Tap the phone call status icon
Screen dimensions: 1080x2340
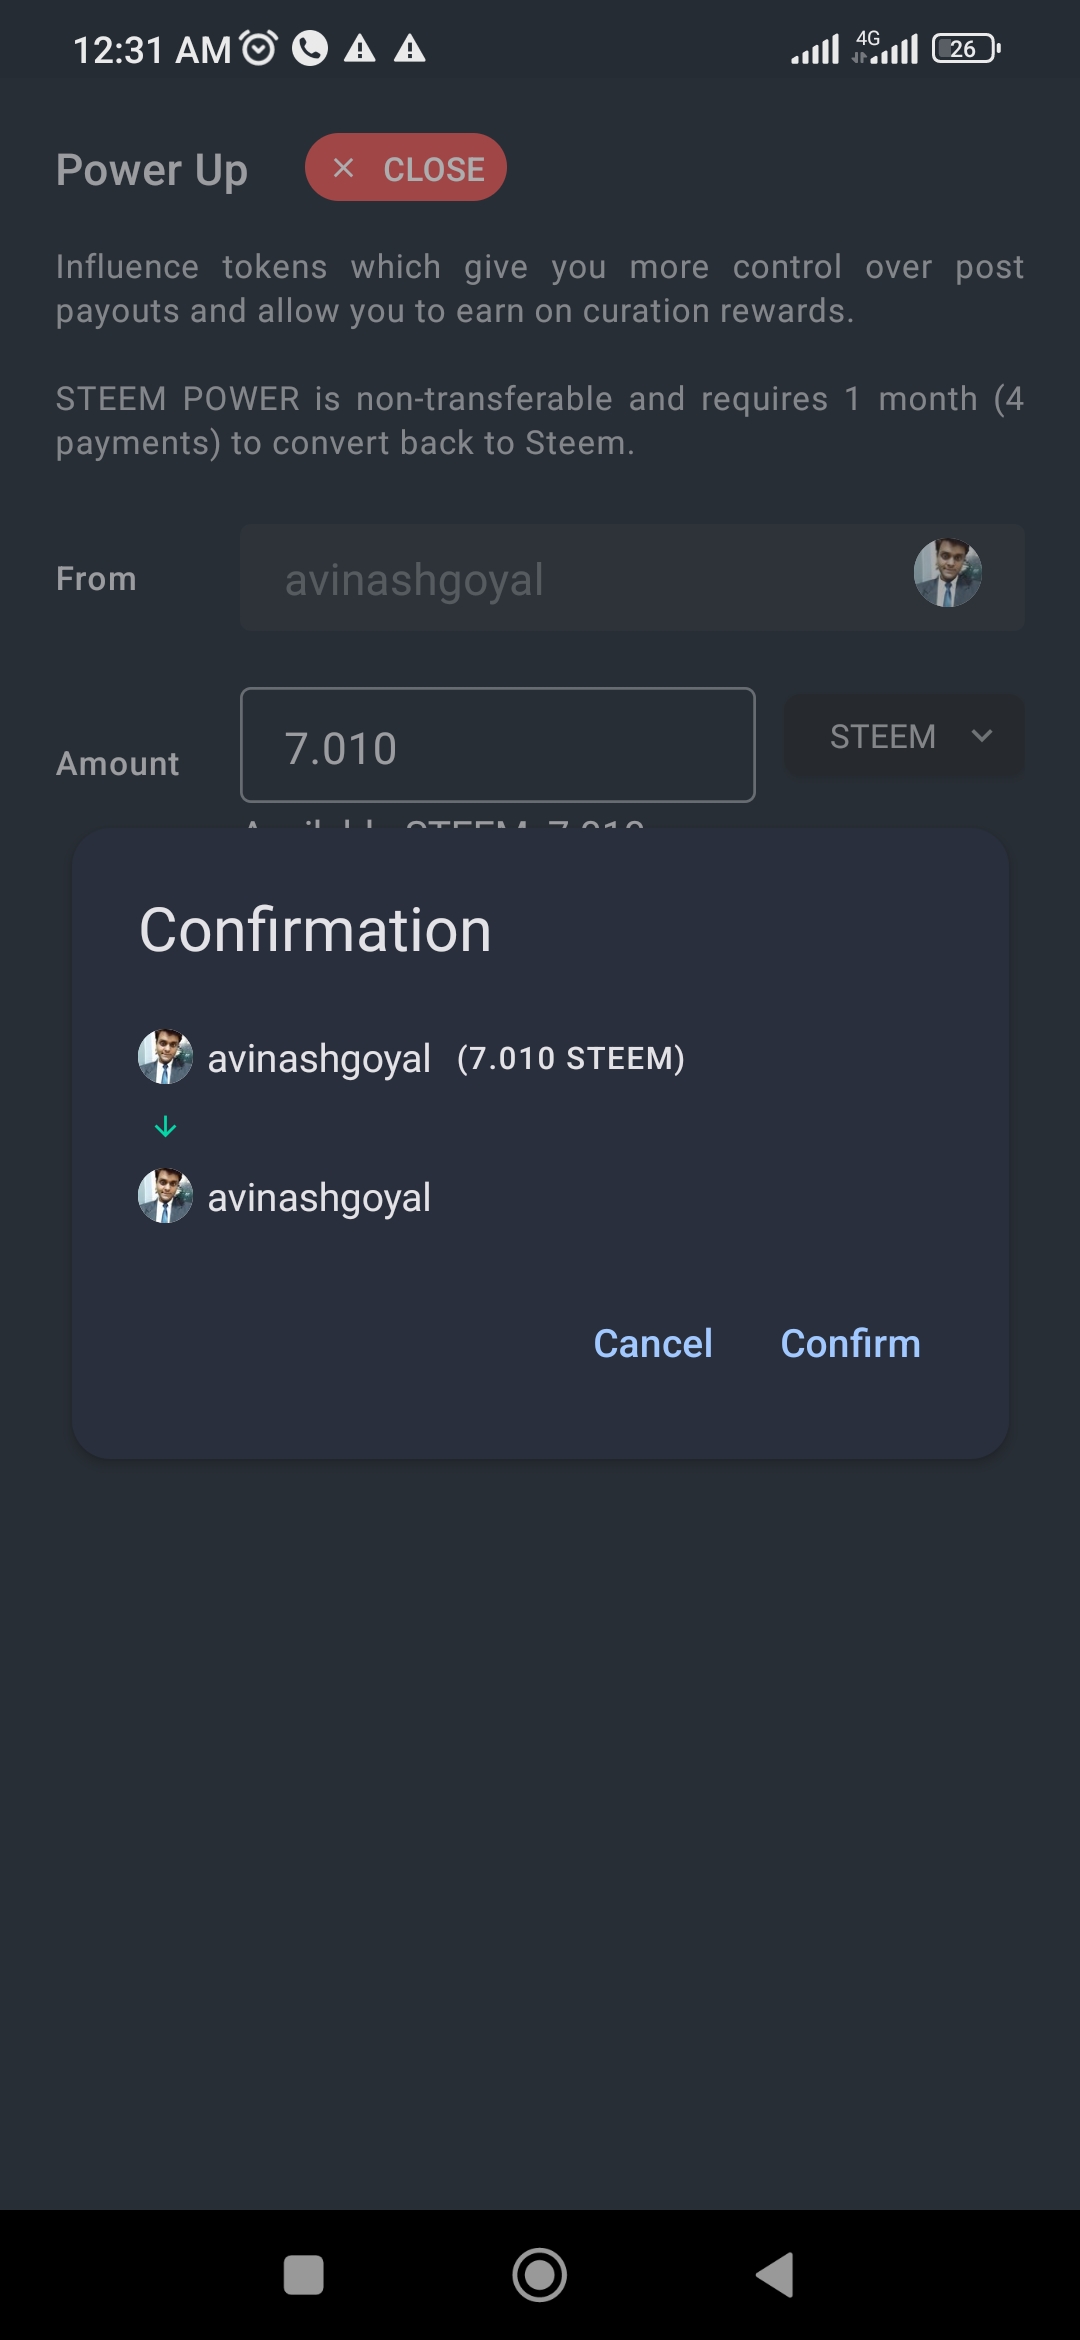(x=310, y=48)
